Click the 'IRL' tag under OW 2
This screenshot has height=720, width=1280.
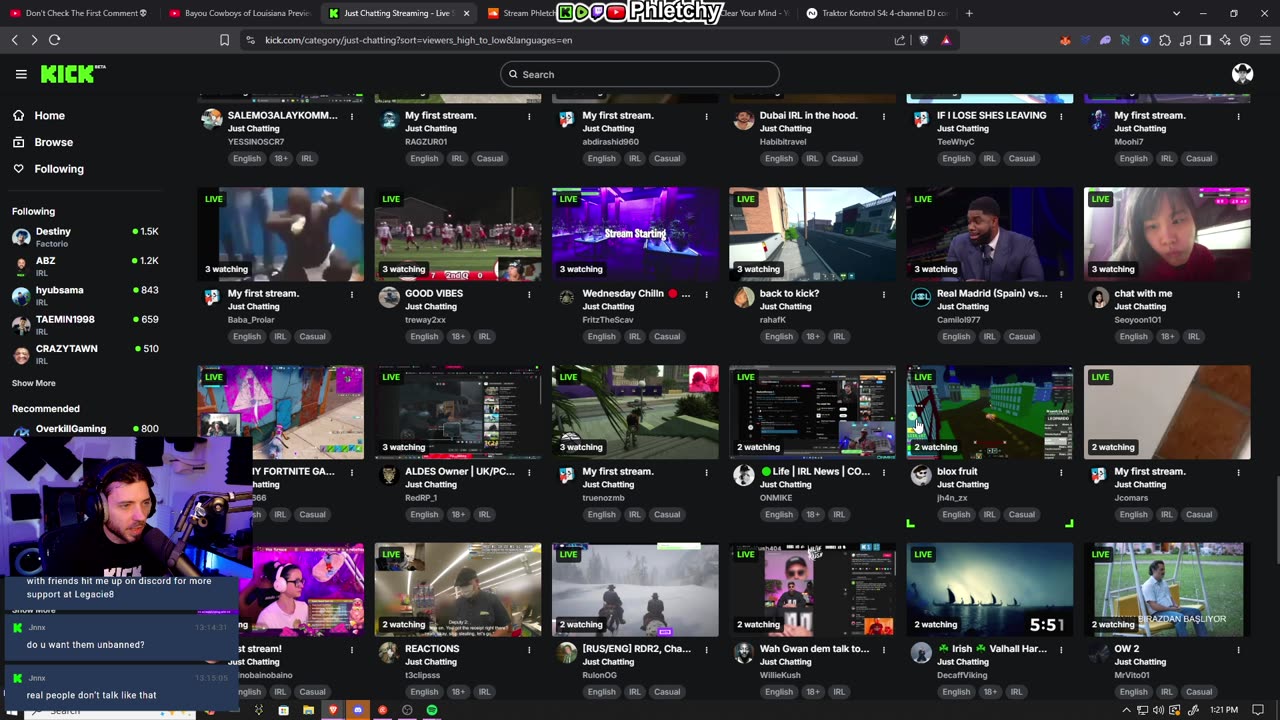[x=1167, y=692]
